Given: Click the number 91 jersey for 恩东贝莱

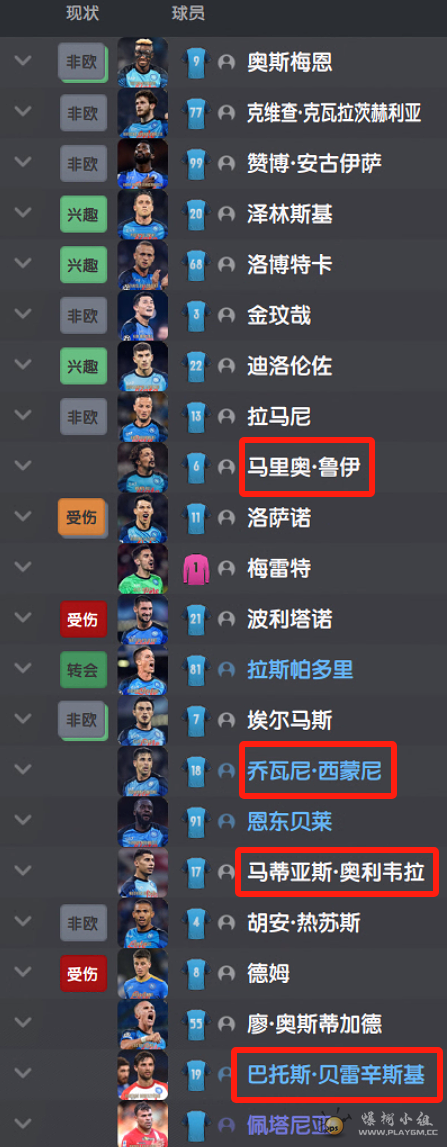Looking at the screenshot, I should coord(196,821).
